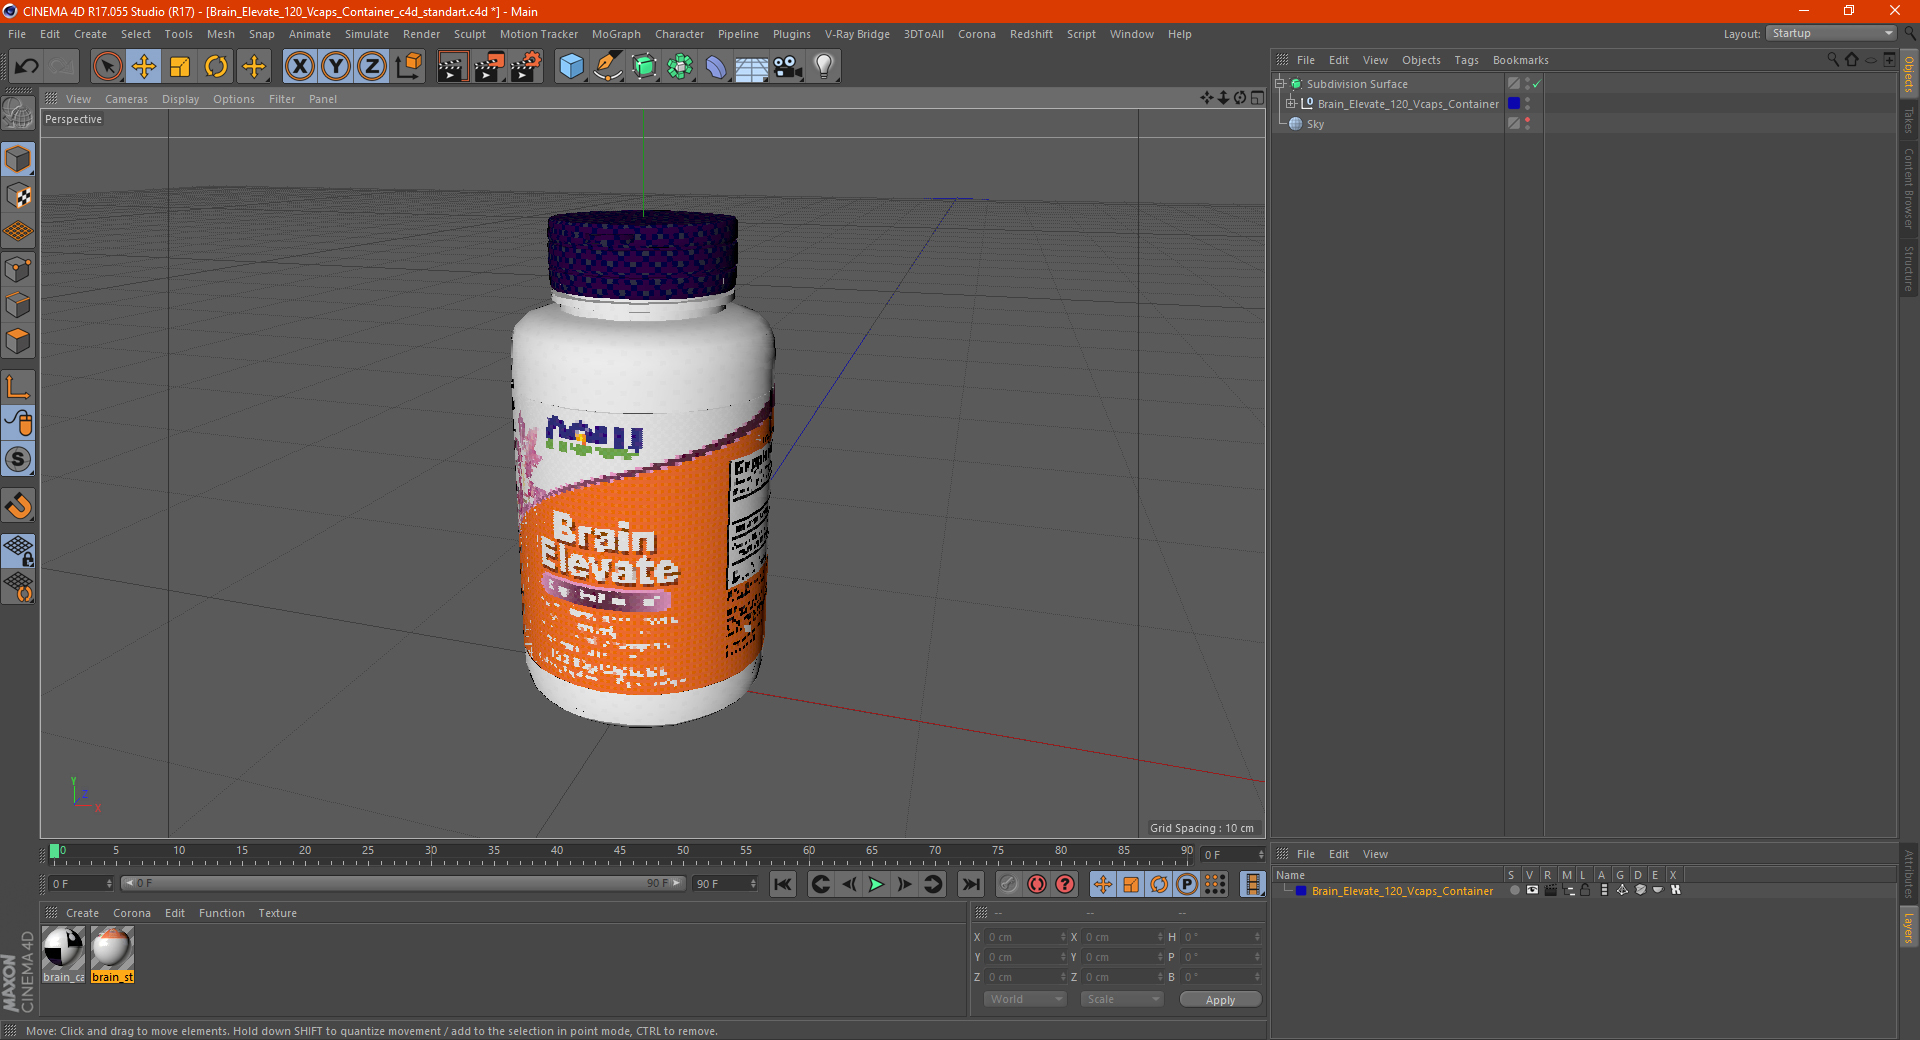
Task: Add a Light object
Action: point(824,67)
